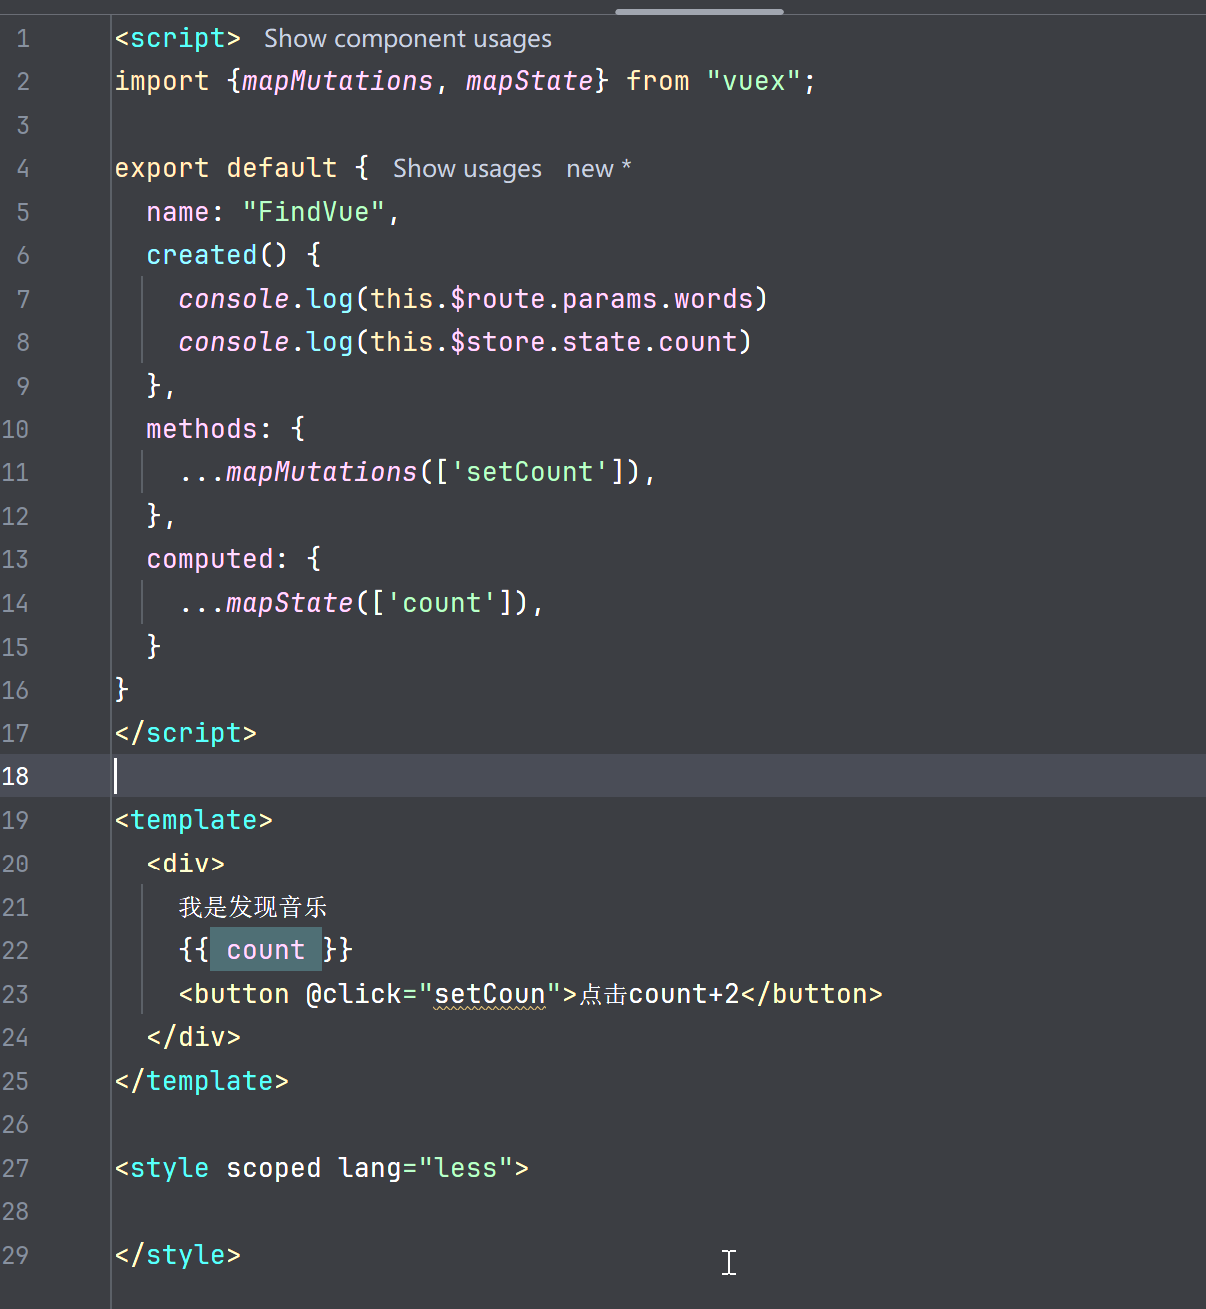The width and height of the screenshot is (1206, 1309).
Task: Click the Chinese text 我是发现音乐
Action: pos(253,907)
